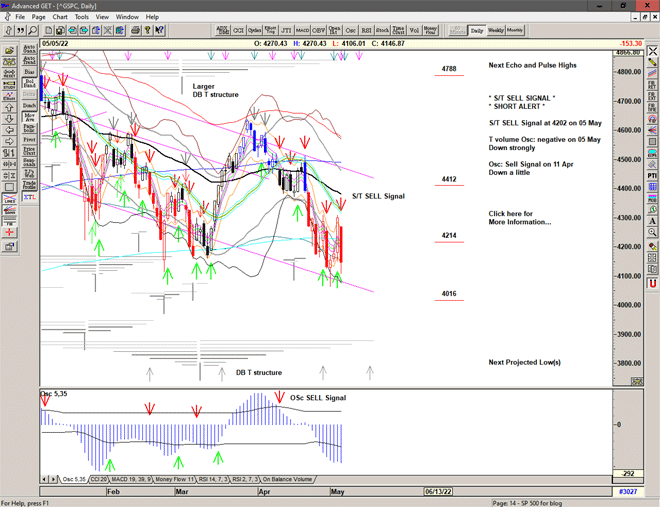660x507 pixels.
Task: Click the open folder icon in left toolbar
Action: point(10,50)
